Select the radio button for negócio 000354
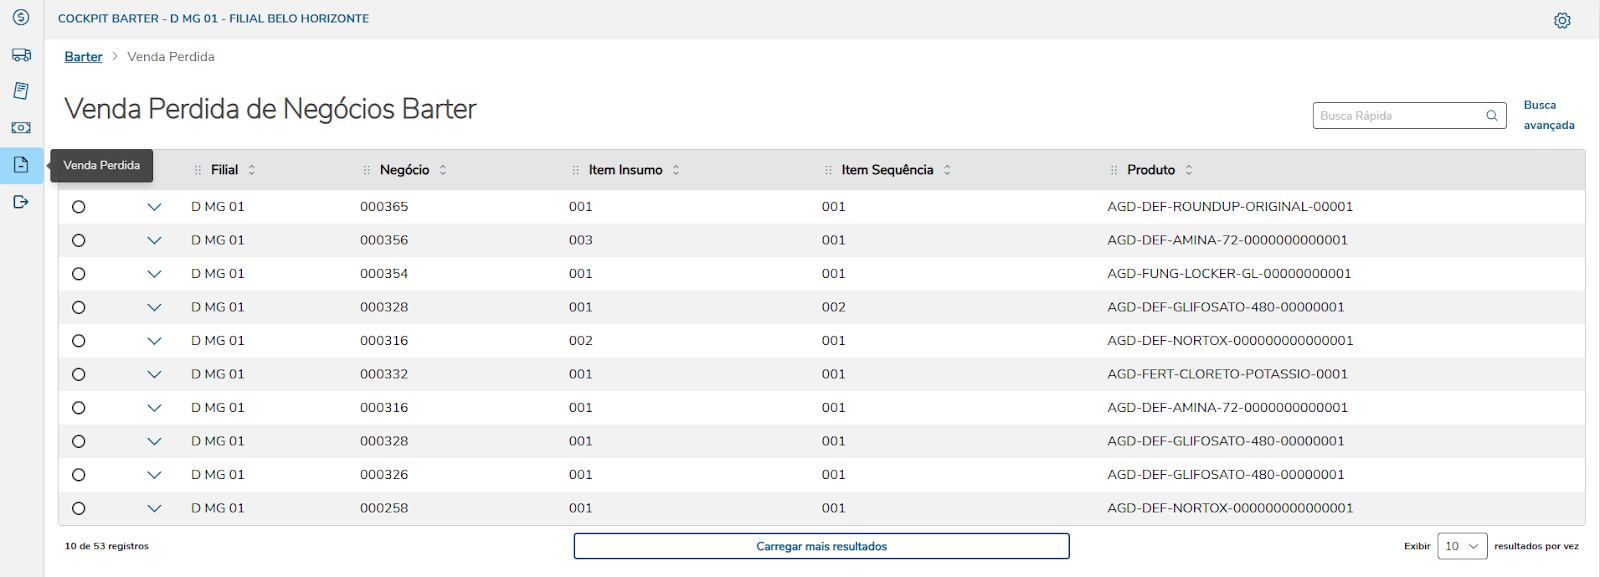This screenshot has height=577, width=1600. click(x=79, y=274)
